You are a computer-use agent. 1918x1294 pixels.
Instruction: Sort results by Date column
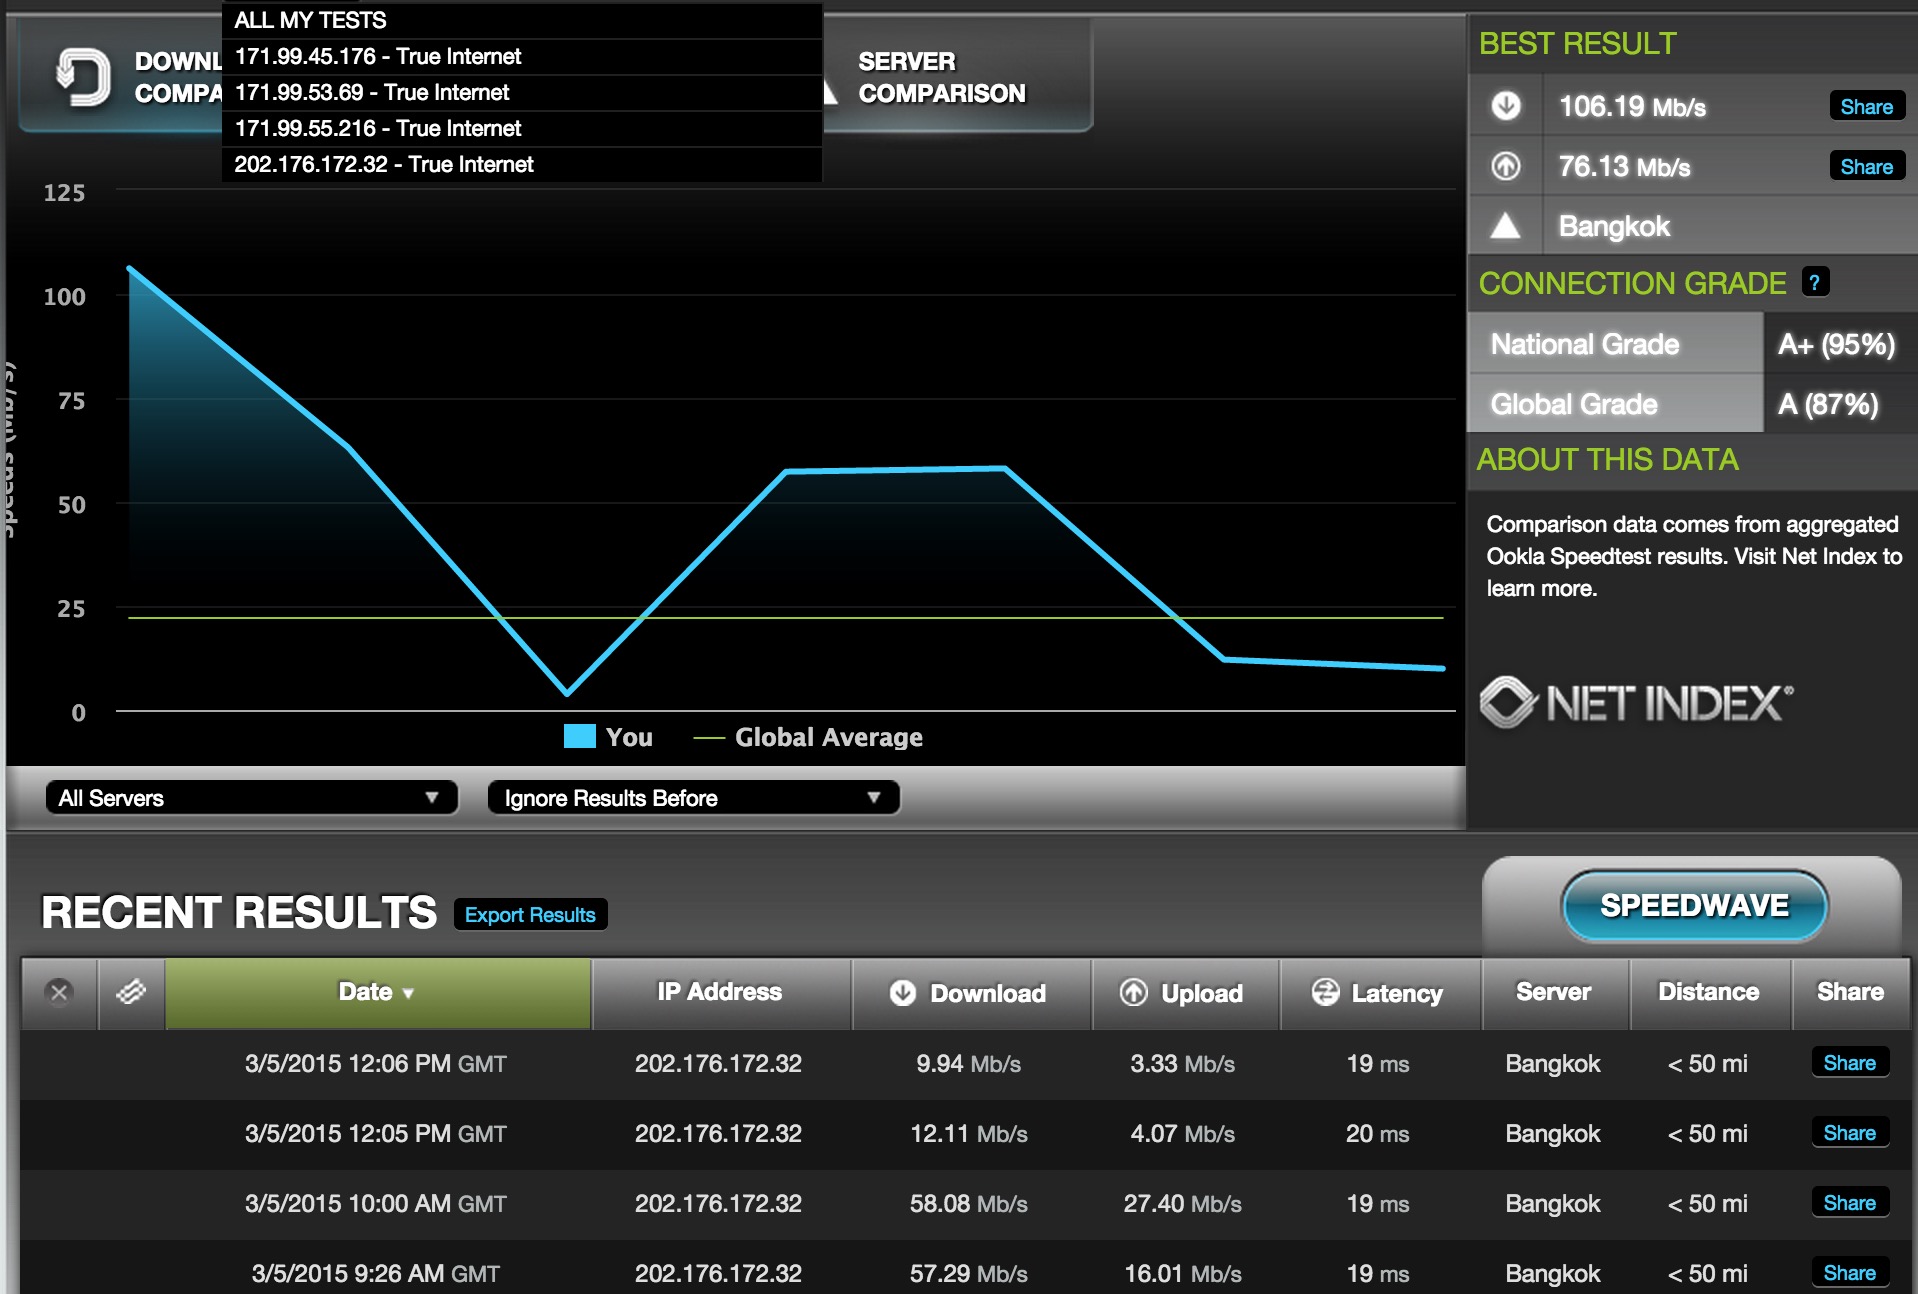point(377,992)
